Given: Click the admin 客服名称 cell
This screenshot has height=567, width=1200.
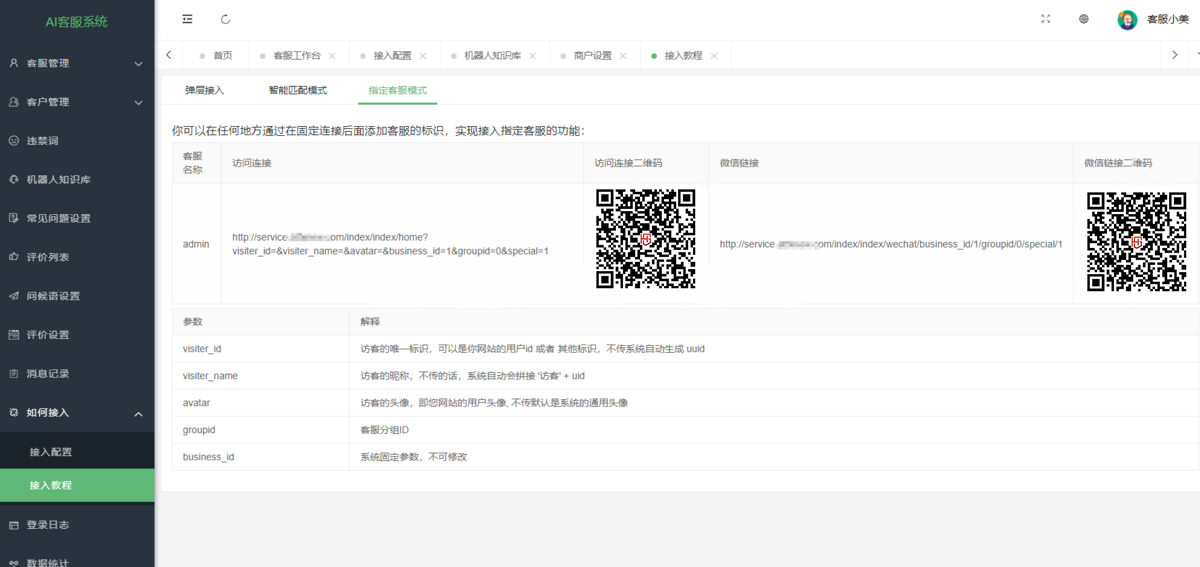Looking at the screenshot, I should [196, 244].
